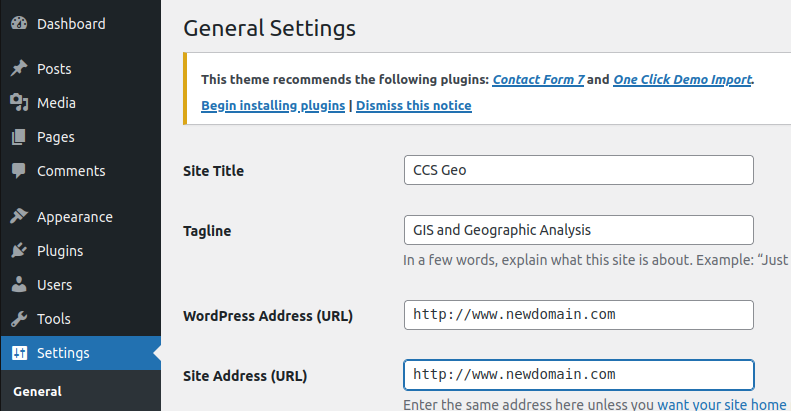
Task: Click the Users person icon
Action: point(19,285)
